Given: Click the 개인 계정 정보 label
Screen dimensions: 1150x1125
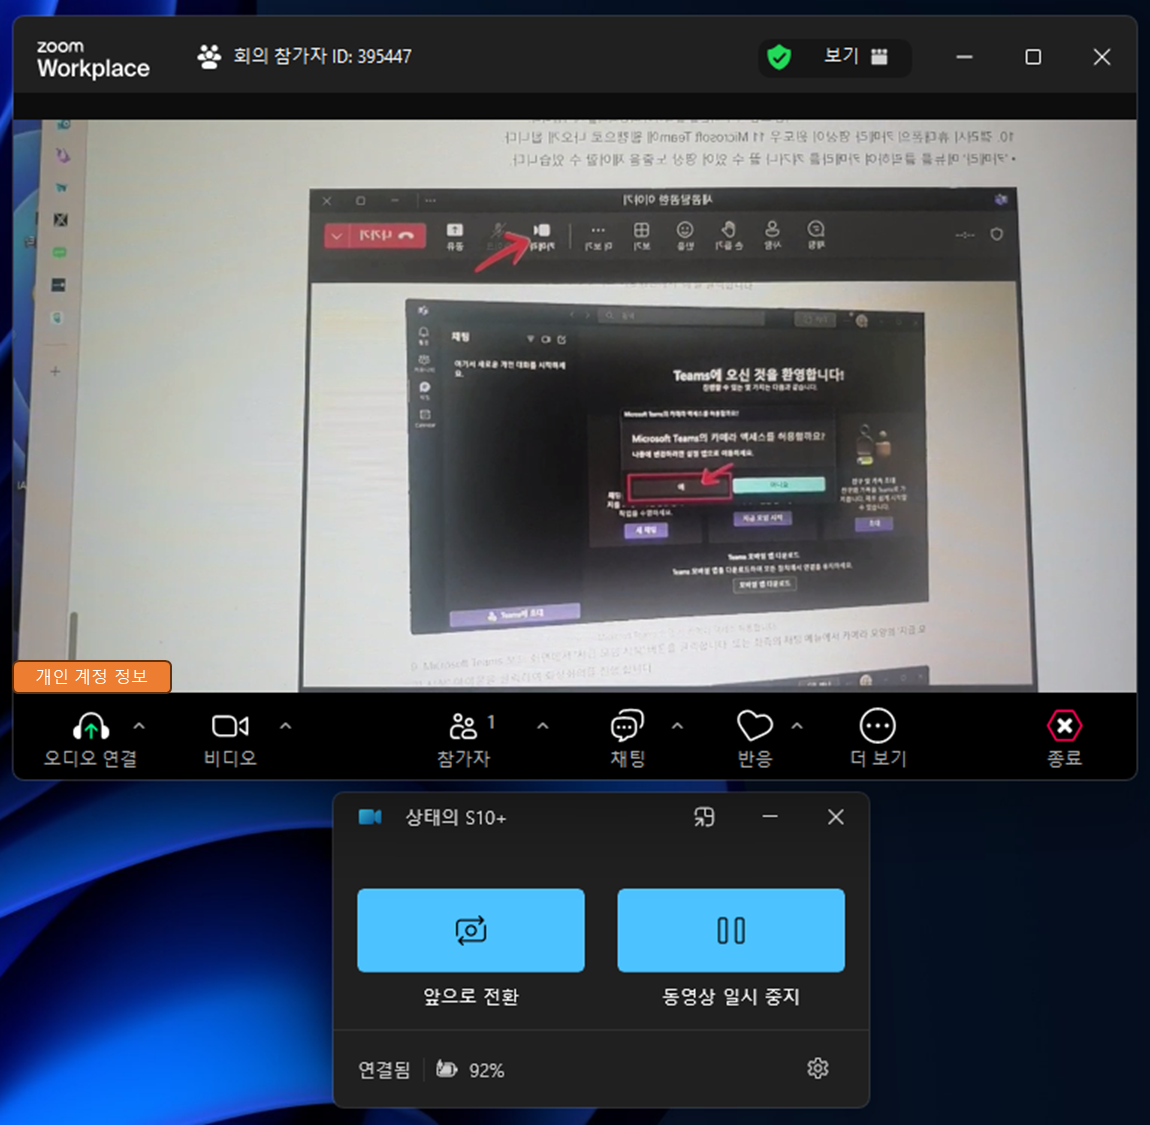Looking at the screenshot, I should [92, 677].
